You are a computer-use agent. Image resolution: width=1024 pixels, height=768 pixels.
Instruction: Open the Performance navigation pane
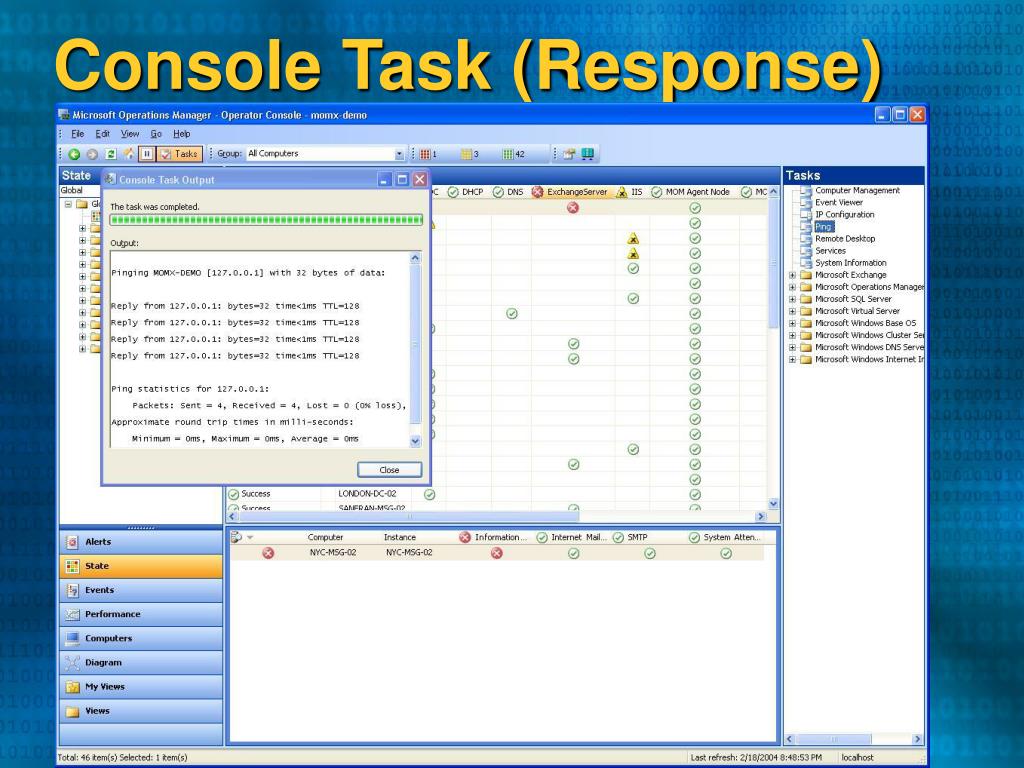click(x=141, y=615)
